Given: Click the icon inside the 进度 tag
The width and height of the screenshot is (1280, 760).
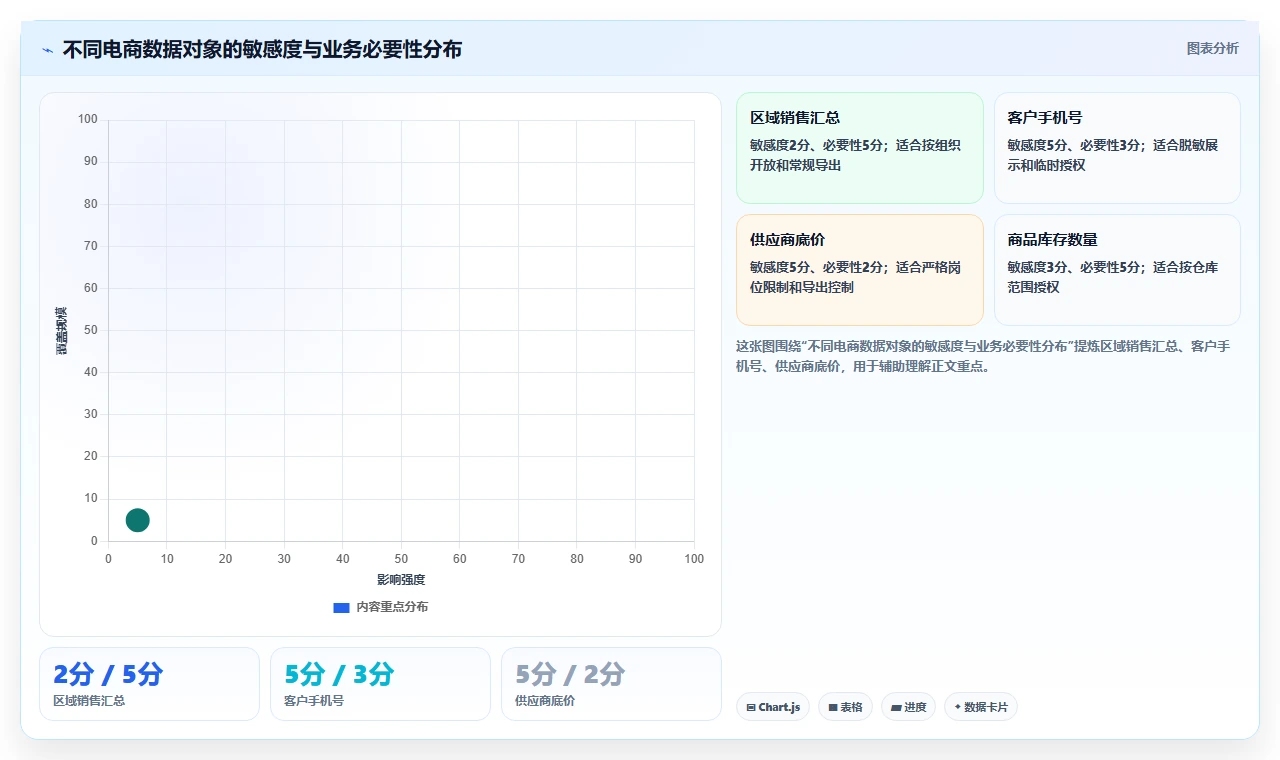Looking at the screenshot, I should click(896, 708).
